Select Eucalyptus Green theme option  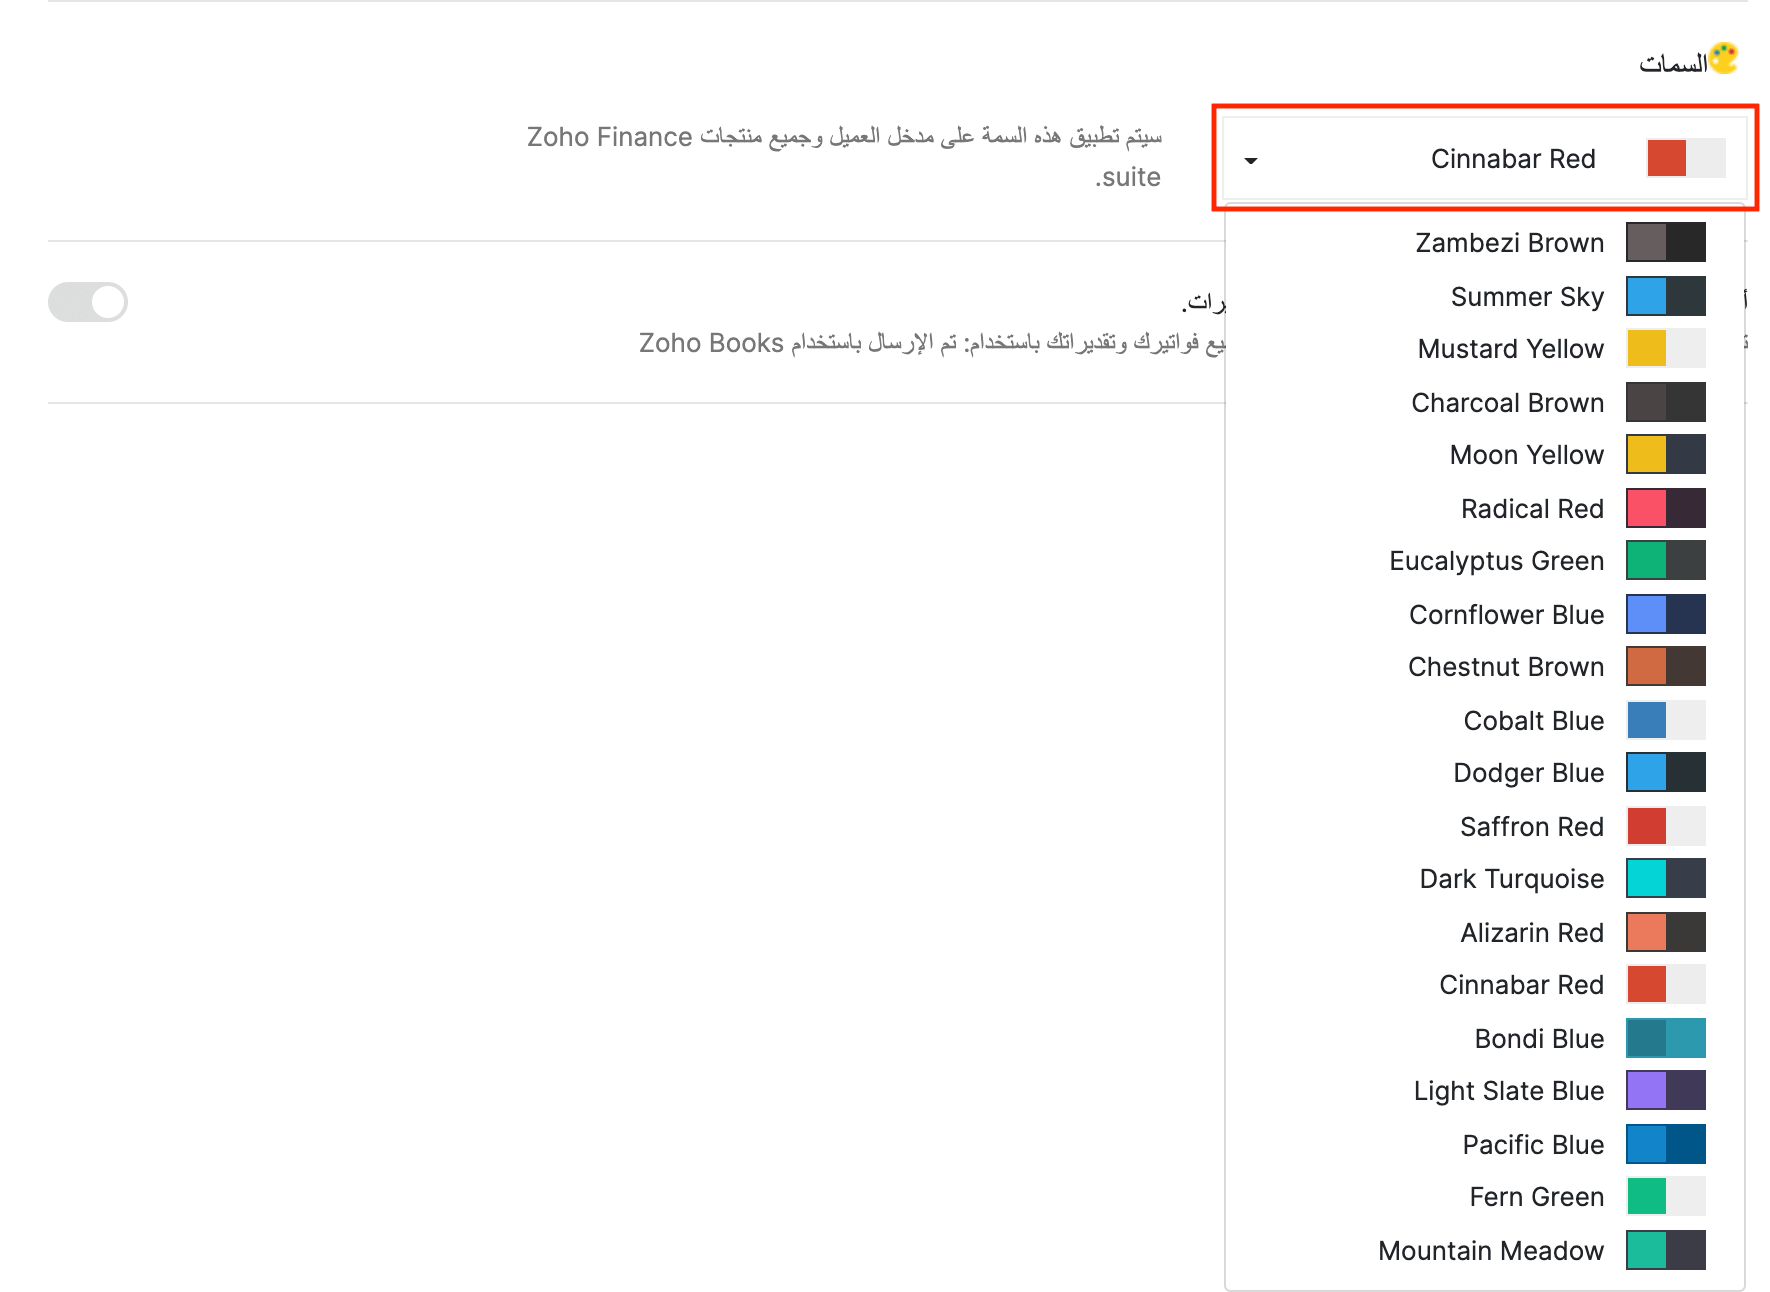click(x=1496, y=561)
